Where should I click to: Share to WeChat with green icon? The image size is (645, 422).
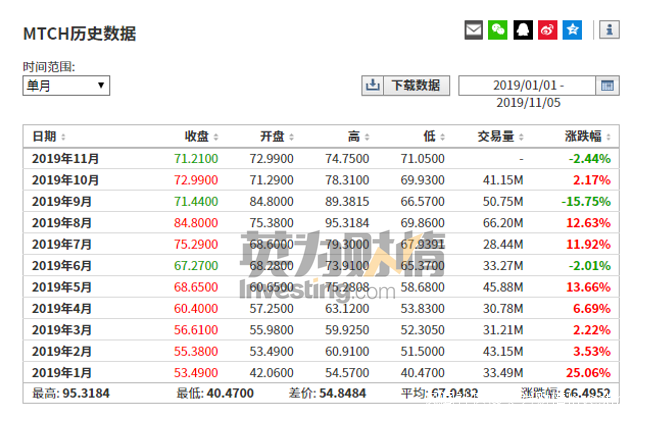click(498, 30)
